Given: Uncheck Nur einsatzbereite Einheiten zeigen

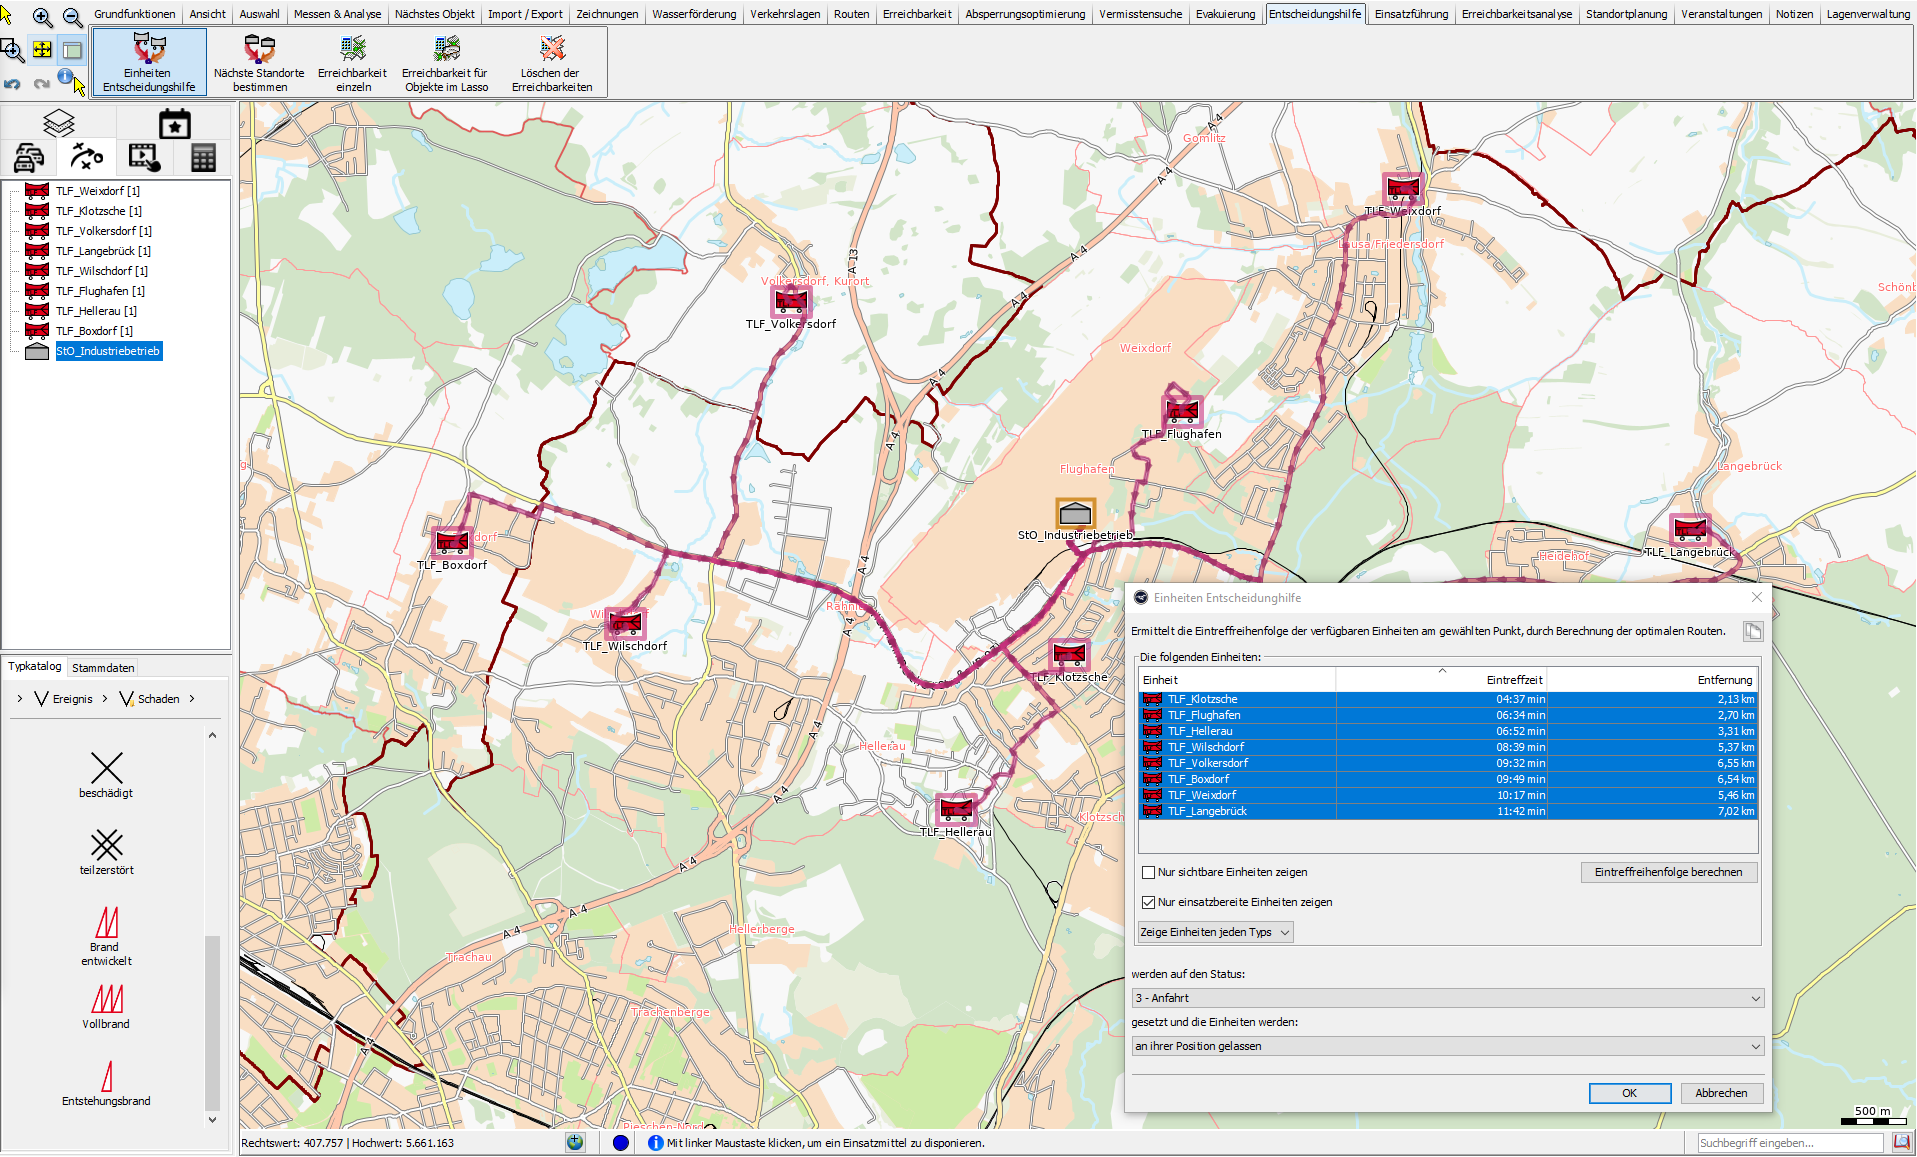Looking at the screenshot, I should 1149,902.
